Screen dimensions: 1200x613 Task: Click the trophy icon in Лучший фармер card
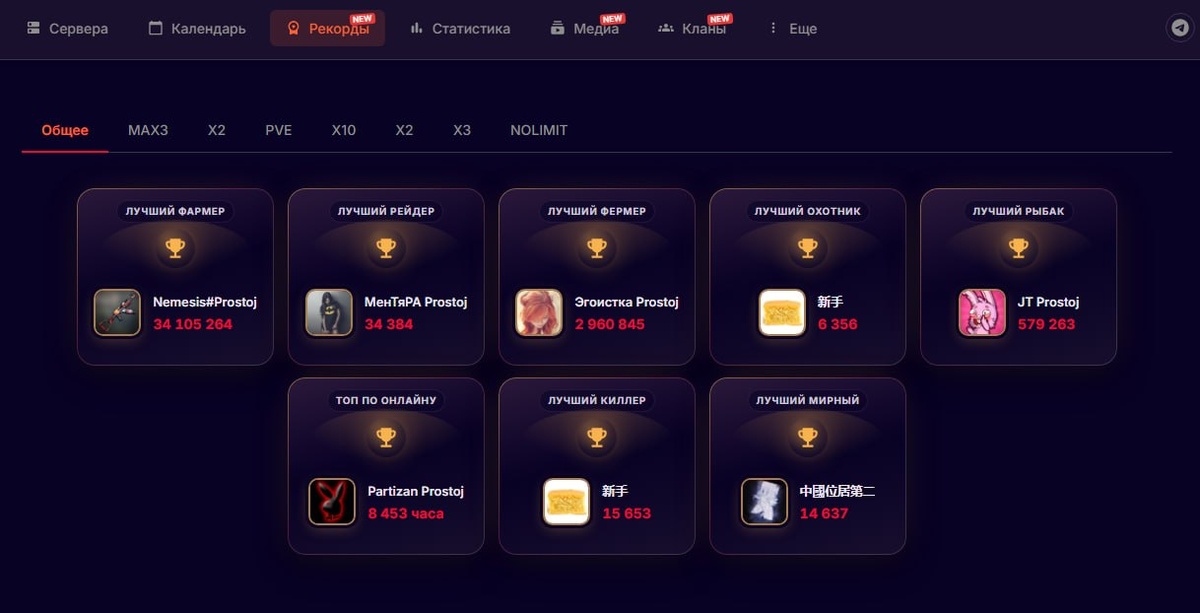(175, 248)
